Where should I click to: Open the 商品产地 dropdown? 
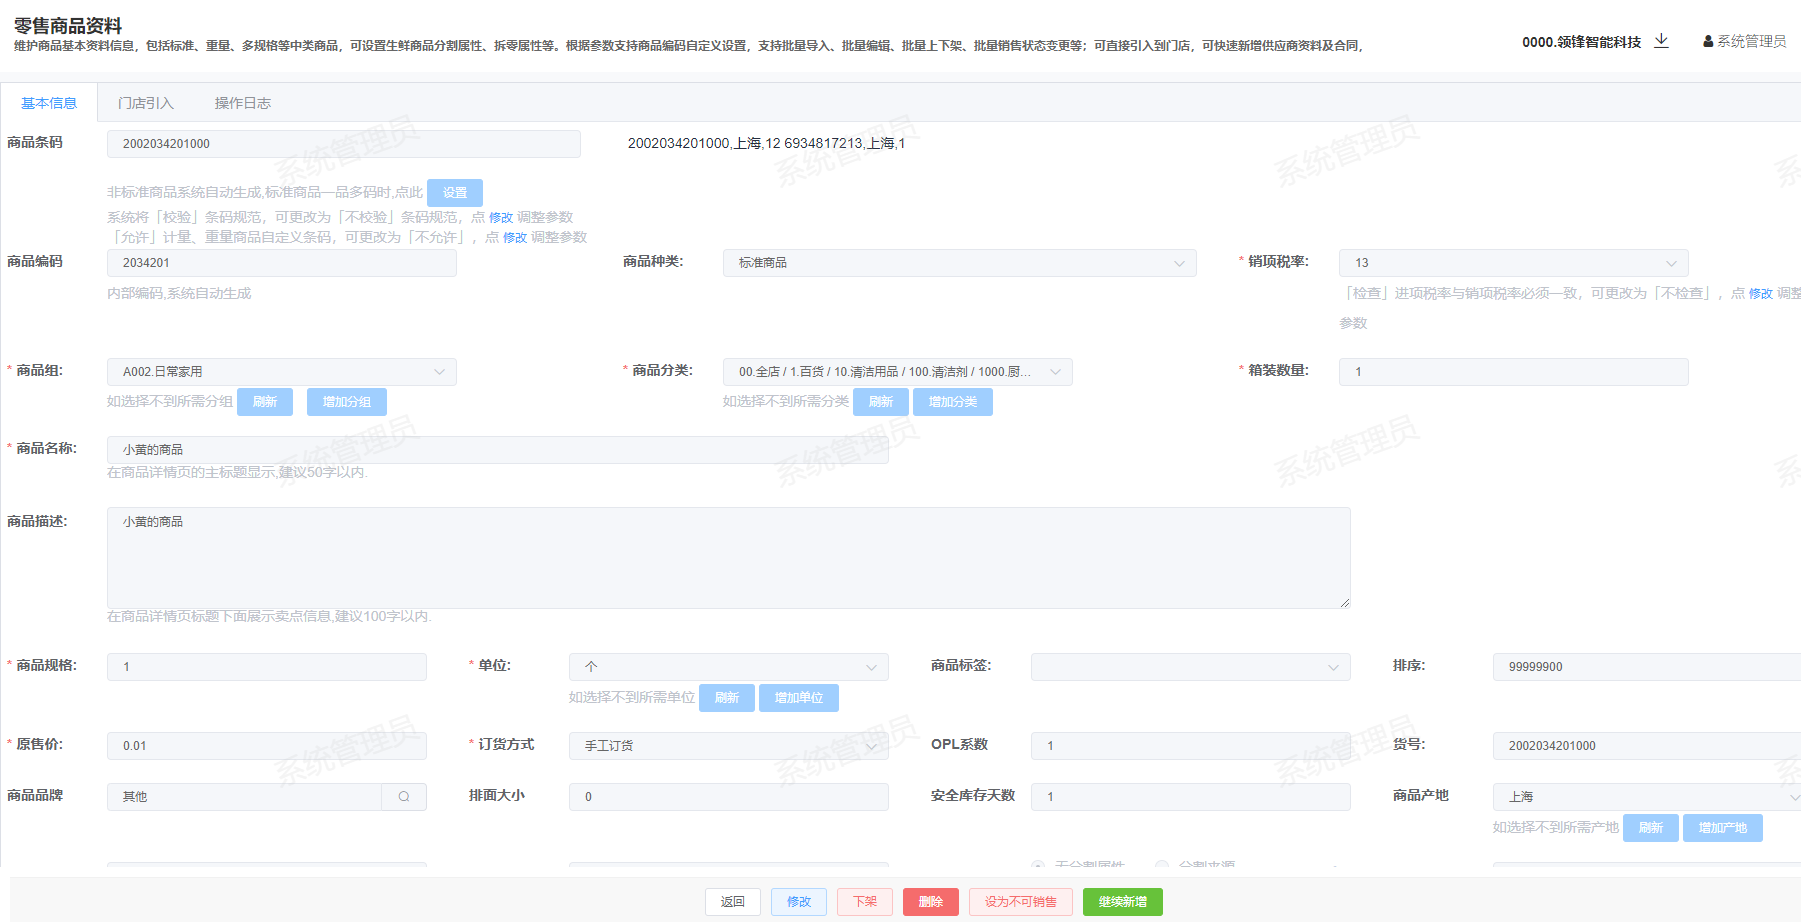pos(1647,797)
